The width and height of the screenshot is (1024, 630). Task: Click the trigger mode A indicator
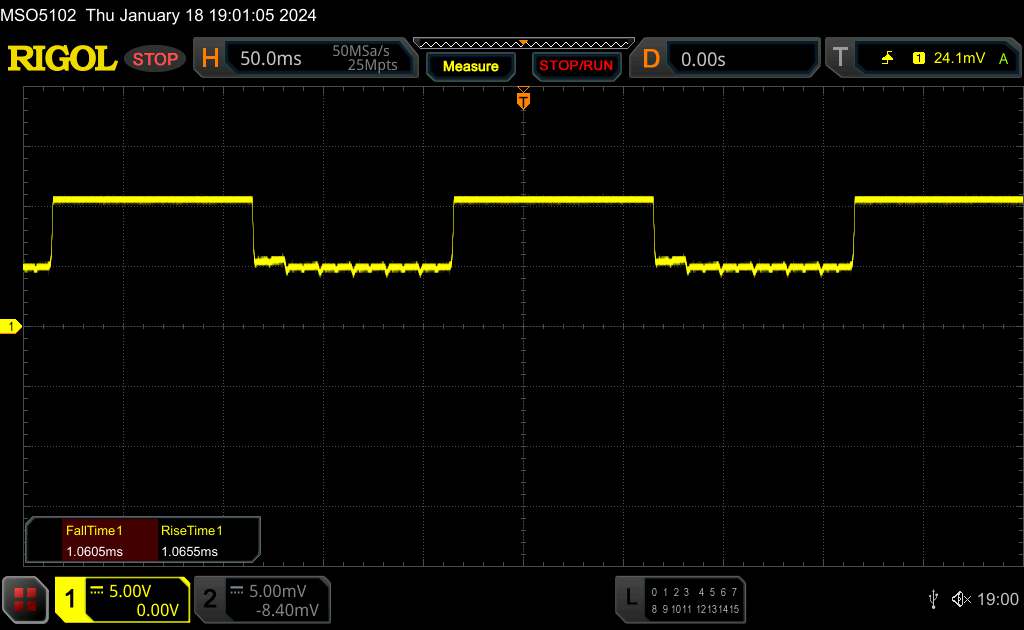point(1003,59)
